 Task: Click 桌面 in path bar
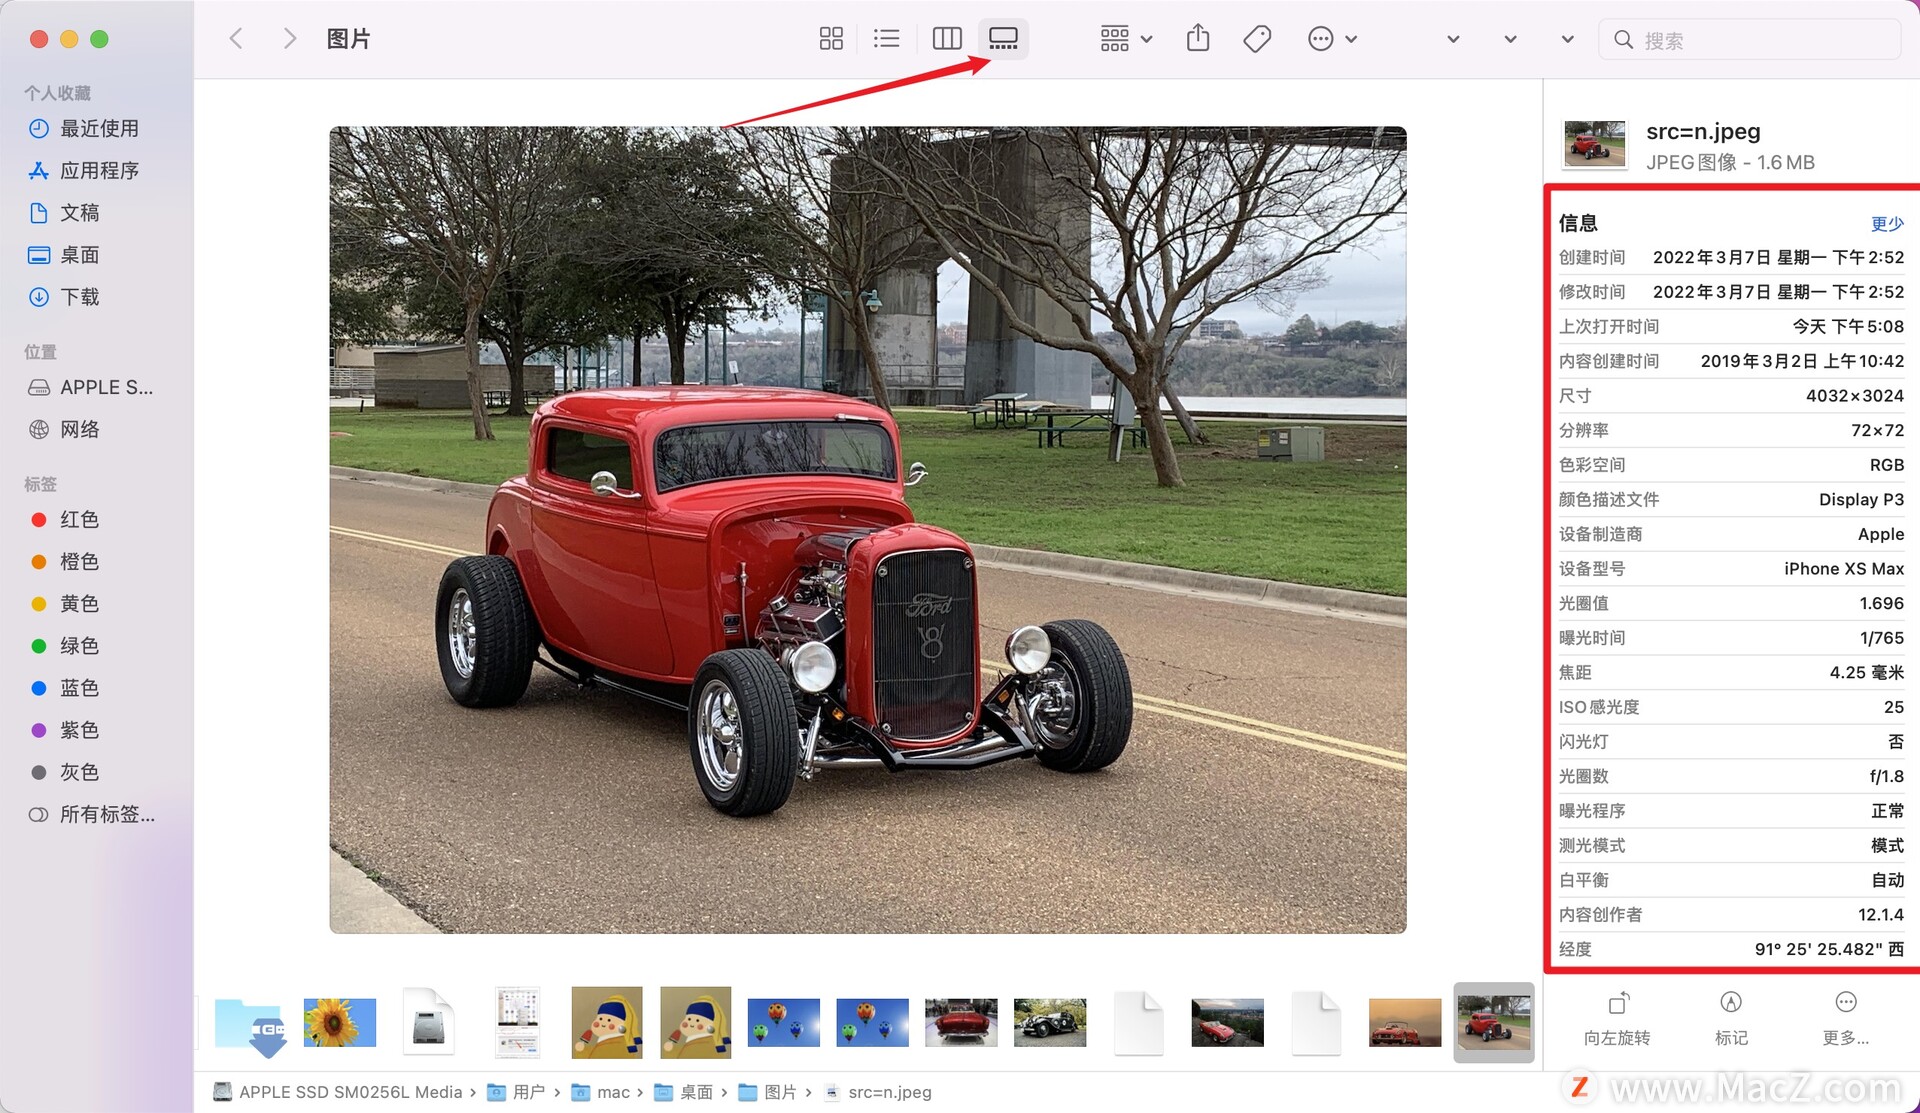pos(684,1092)
